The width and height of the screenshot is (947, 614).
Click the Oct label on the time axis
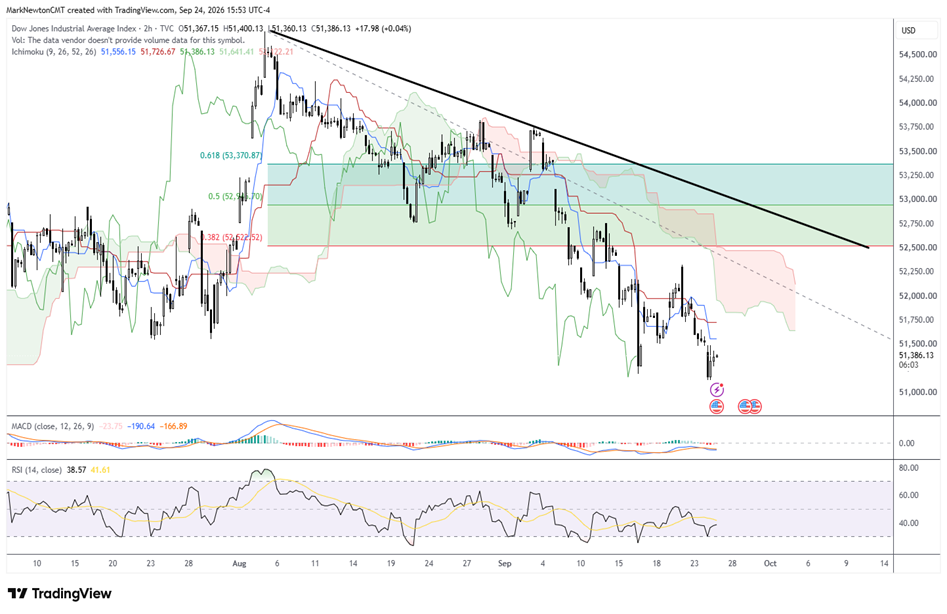[x=770, y=563]
